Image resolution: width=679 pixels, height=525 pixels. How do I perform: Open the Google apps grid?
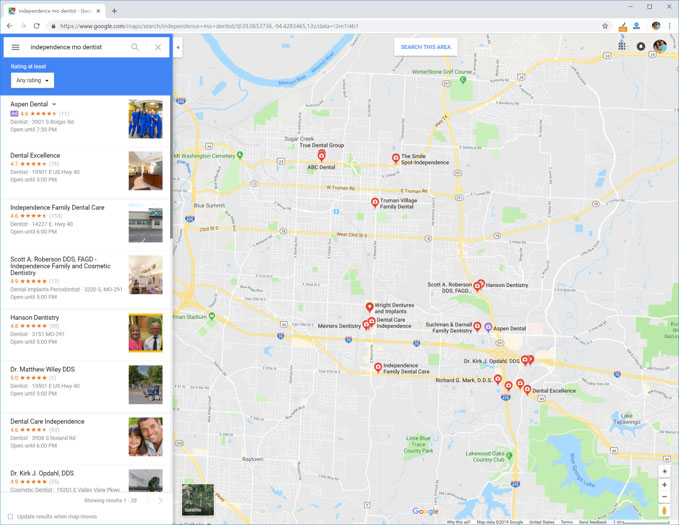[622, 46]
